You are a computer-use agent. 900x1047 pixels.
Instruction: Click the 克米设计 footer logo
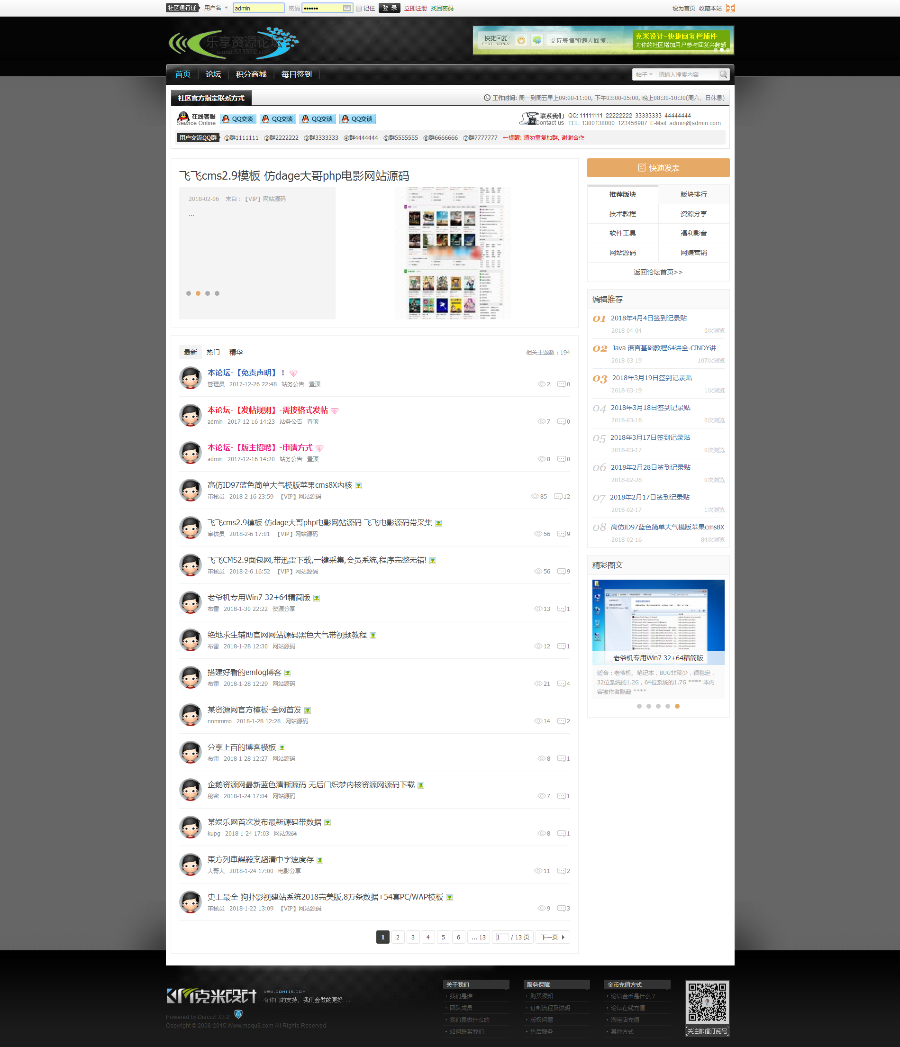tap(211, 996)
